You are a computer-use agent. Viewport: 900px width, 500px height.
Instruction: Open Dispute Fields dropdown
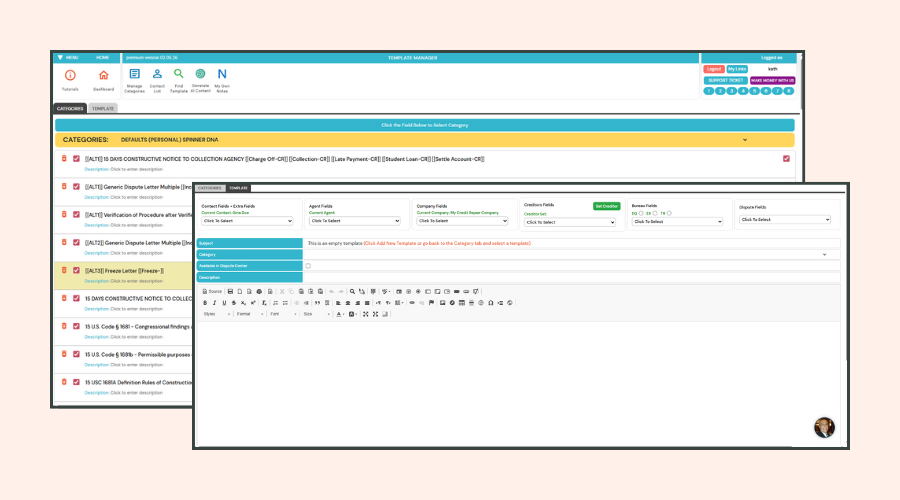pyautogui.click(x=785, y=219)
